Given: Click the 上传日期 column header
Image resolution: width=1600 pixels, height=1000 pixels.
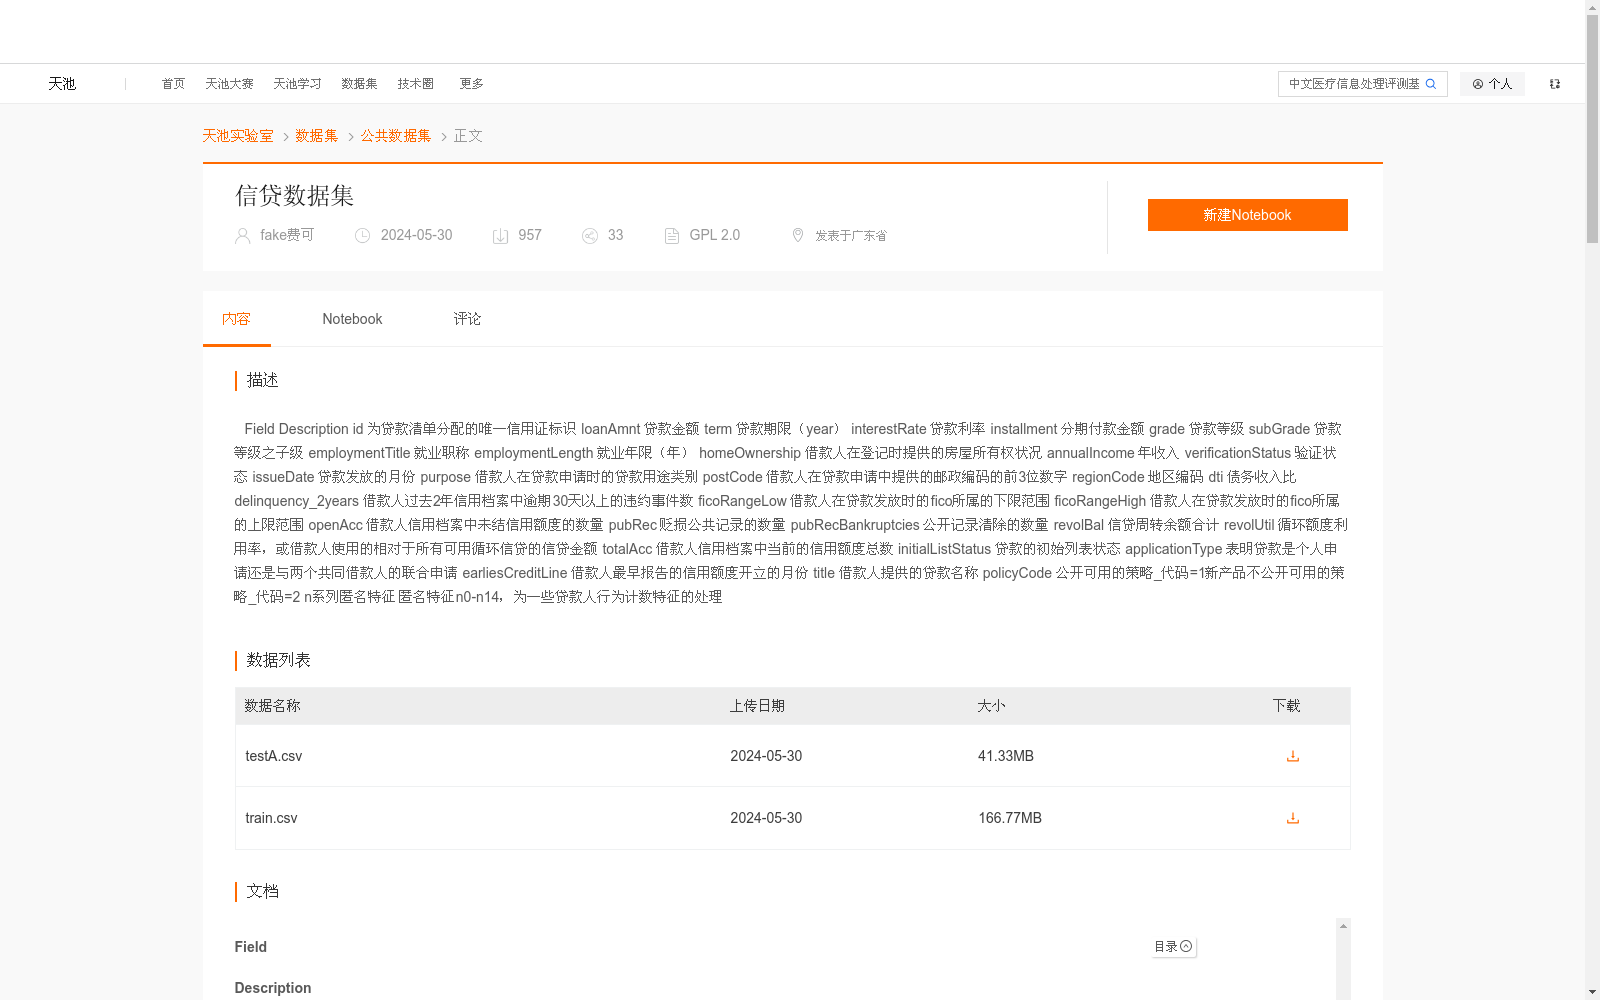Looking at the screenshot, I should (x=757, y=706).
